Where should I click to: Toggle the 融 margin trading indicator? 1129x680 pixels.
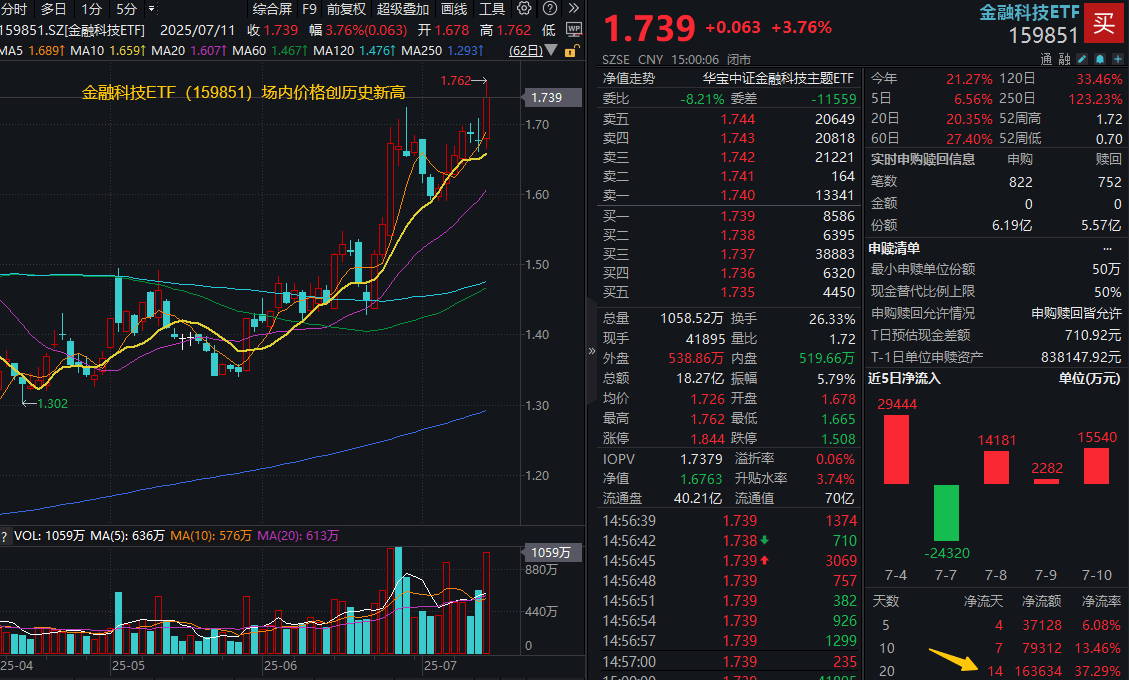(1065, 59)
